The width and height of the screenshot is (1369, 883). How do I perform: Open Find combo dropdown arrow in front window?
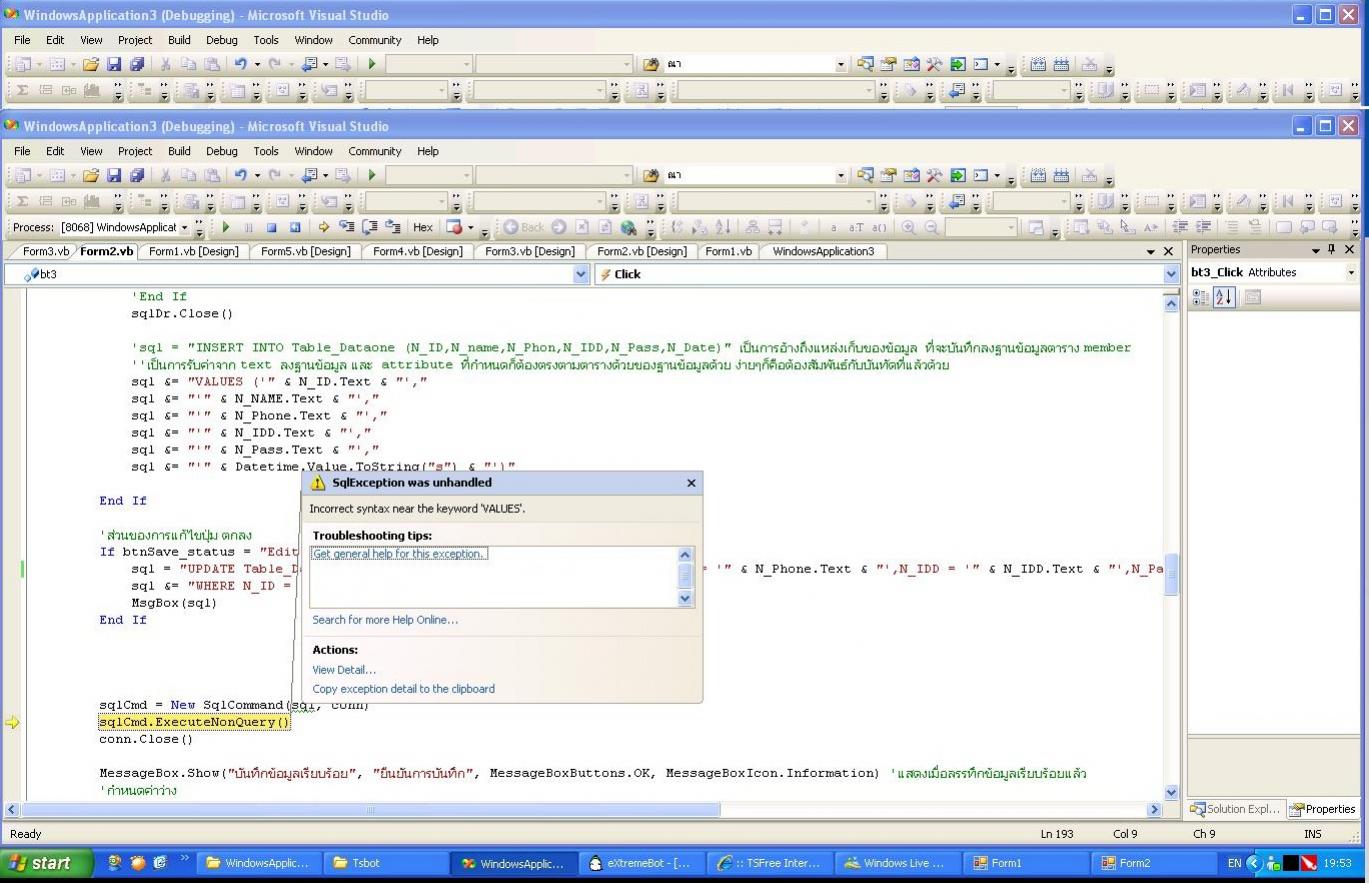pos(841,175)
